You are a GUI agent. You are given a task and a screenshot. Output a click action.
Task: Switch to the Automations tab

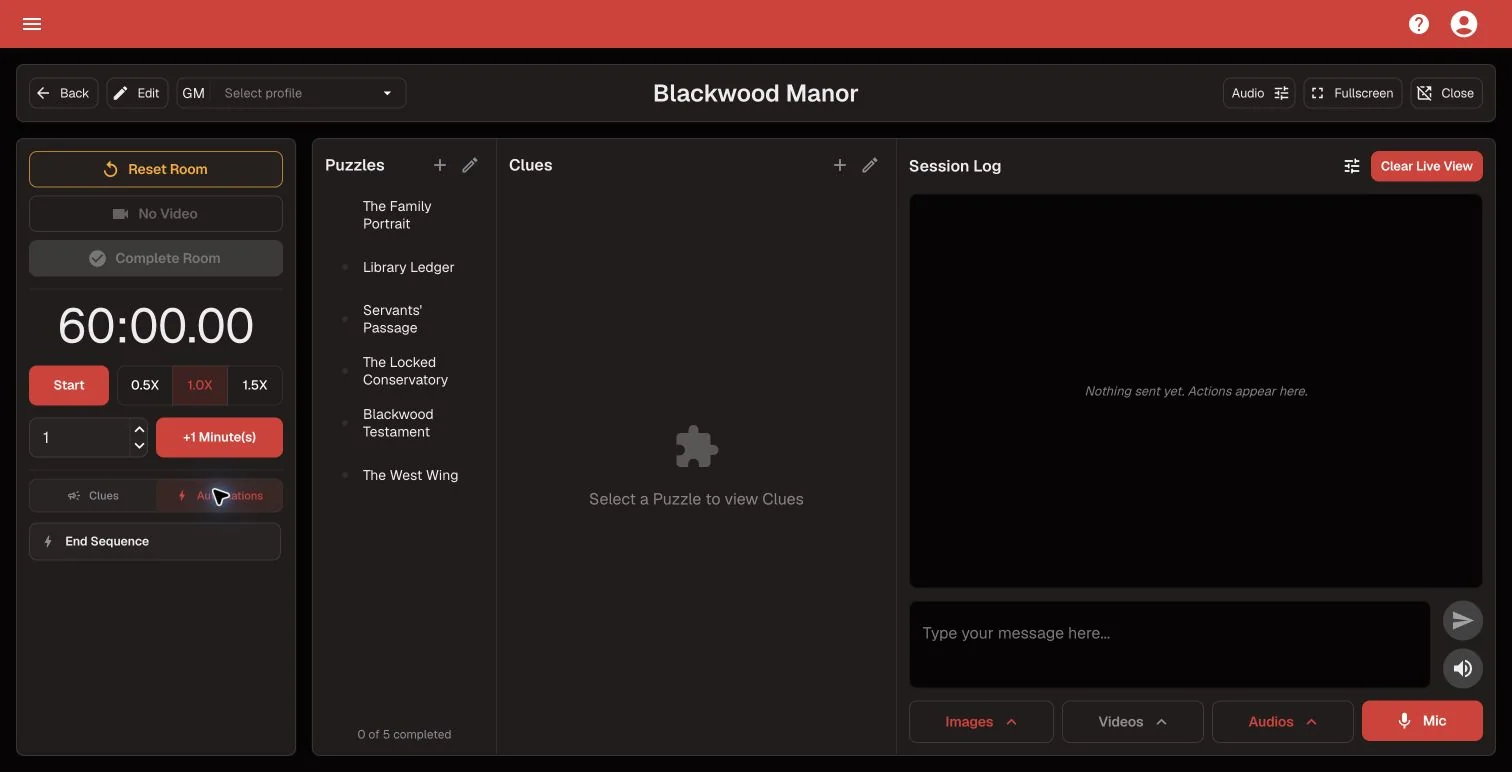pos(219,496)
